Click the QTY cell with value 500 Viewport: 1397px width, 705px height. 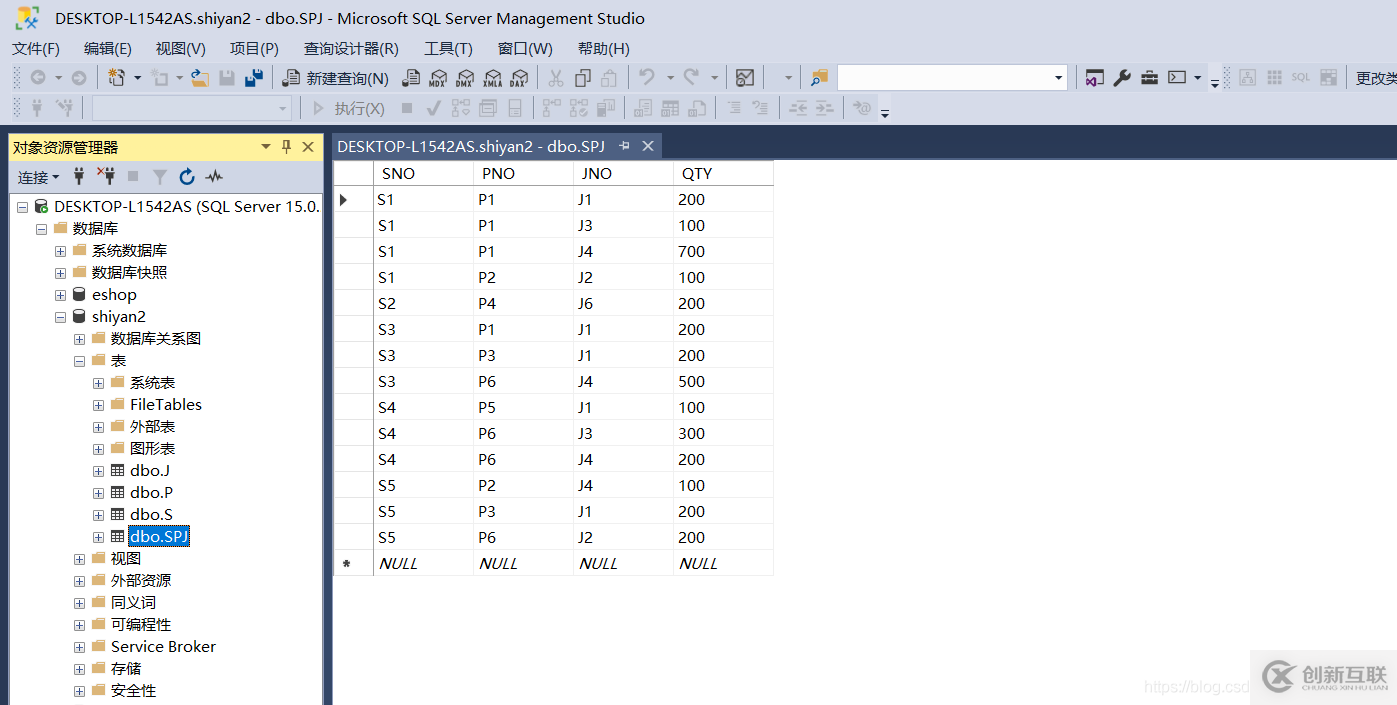(x=724, y=381)
